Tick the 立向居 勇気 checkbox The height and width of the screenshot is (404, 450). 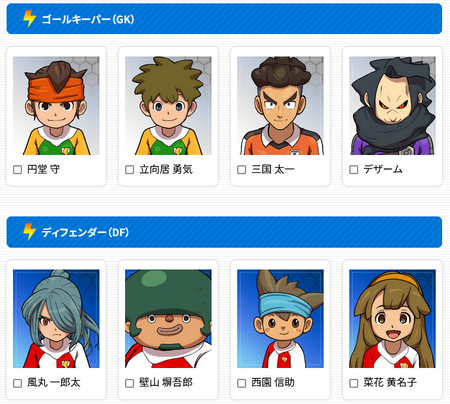[x=129, y=170]
